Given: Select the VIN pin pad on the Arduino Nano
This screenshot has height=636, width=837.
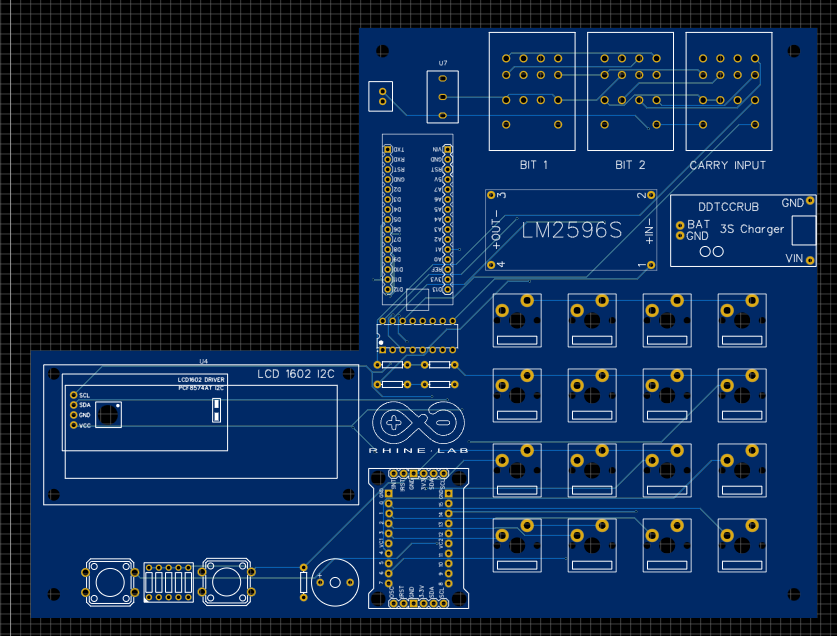Looking at the screenshot, I should (x=448, y=150).
